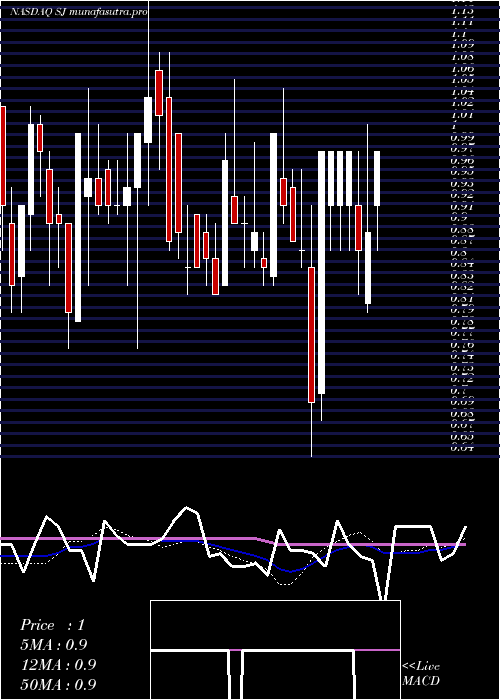Select the '50MA : 0.9' value
This screenshot has width=500, height=700.
click(x=59, y=685)
